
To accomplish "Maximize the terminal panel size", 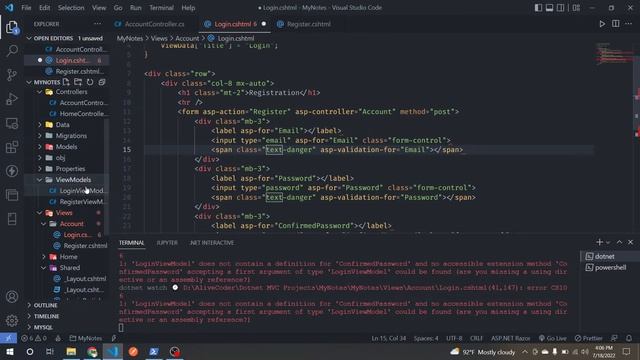I will 619,242.
